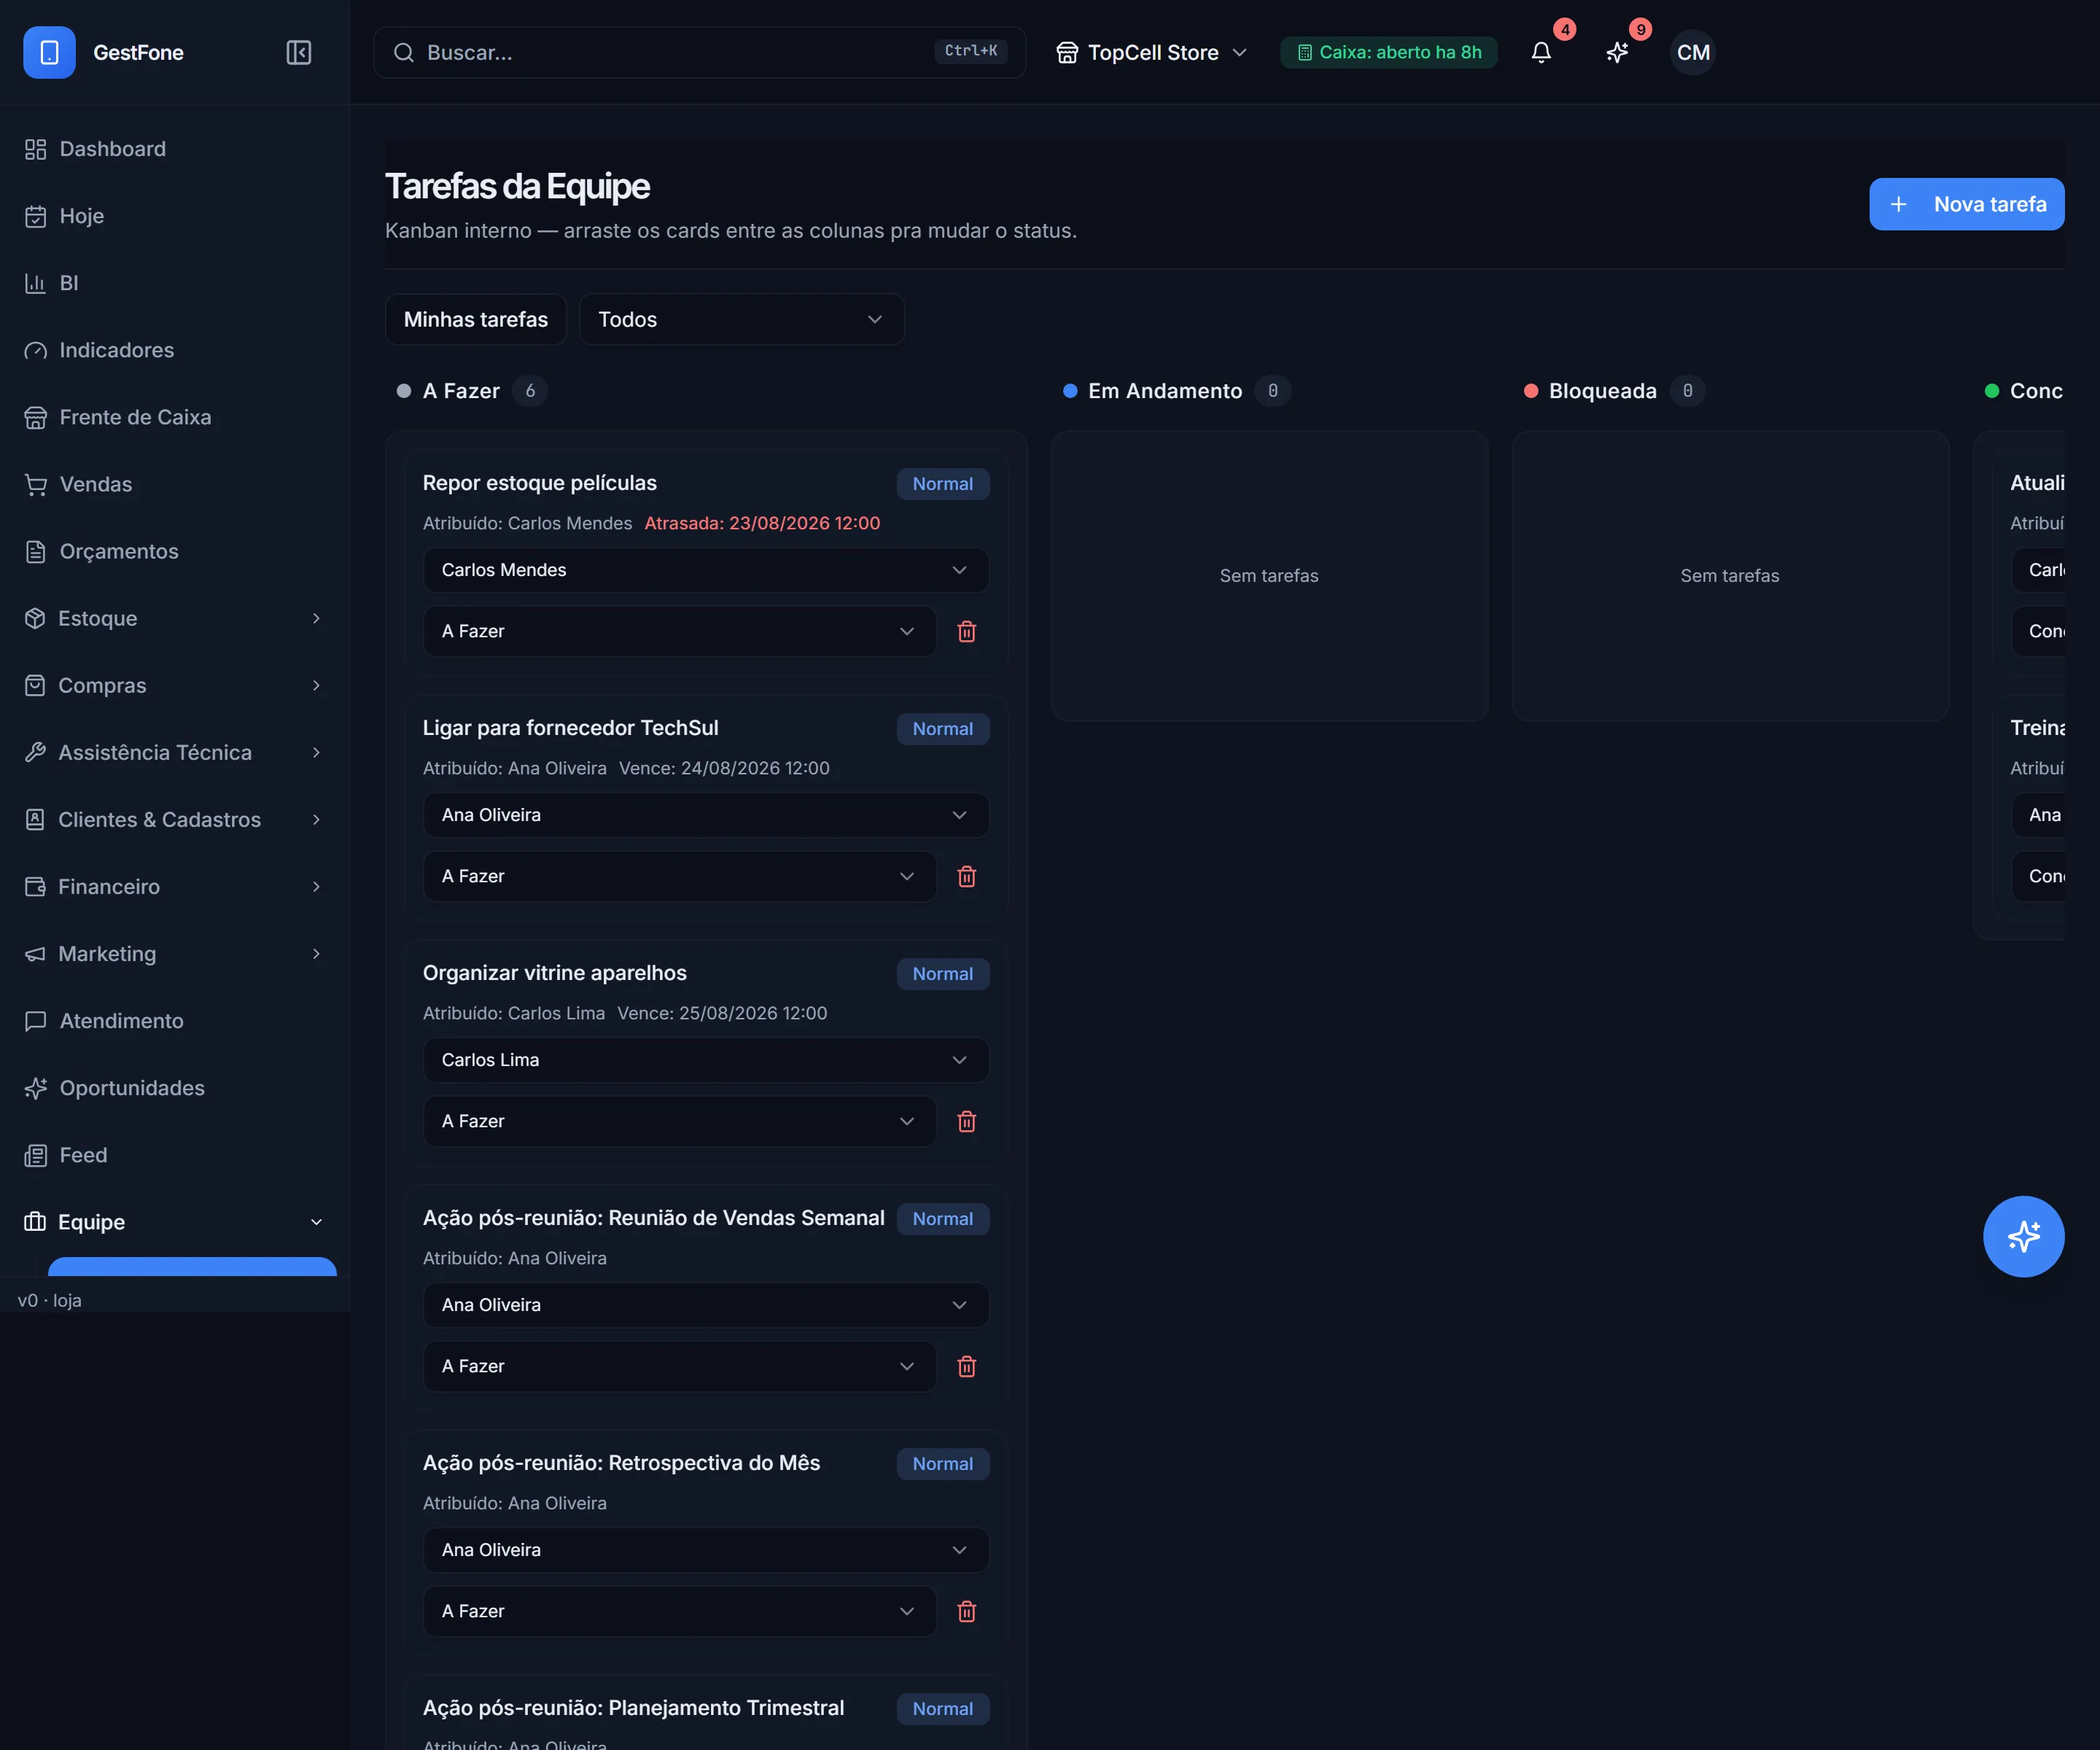Change assignee on Reunião de Vendas Semanal task

click(706, 1305)
